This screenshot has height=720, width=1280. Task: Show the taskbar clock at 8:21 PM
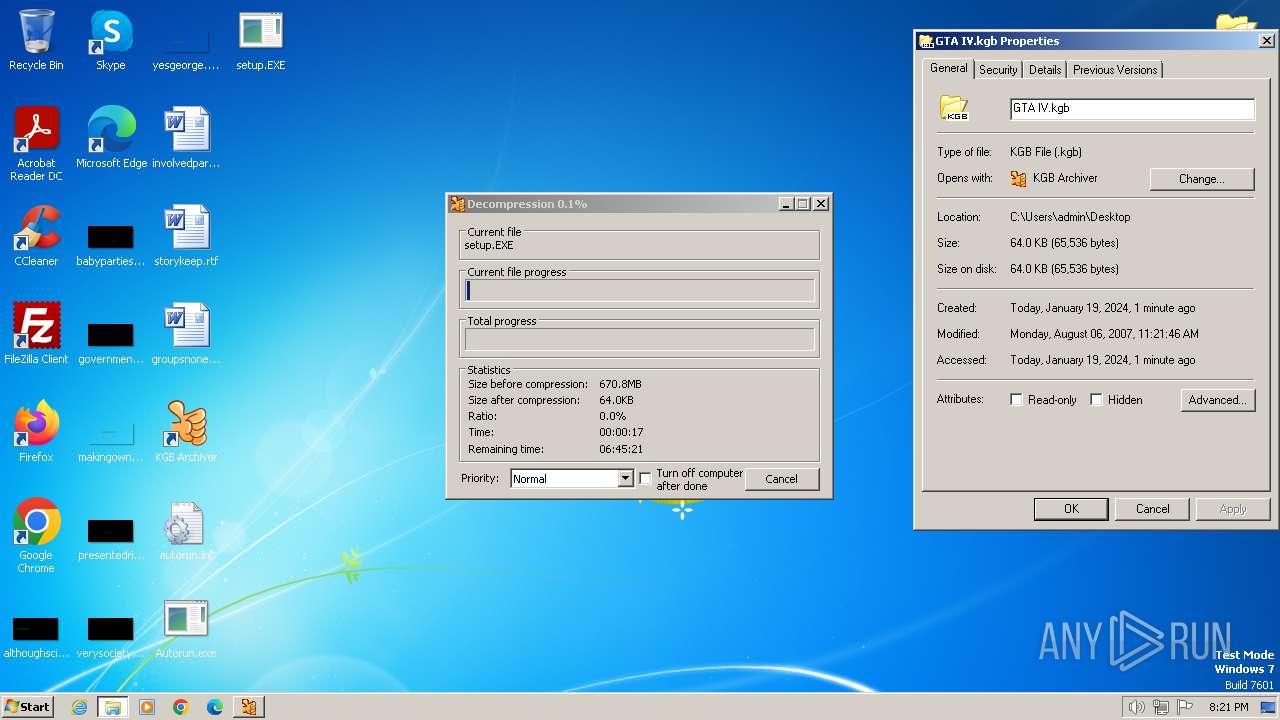pos(1229,707)
